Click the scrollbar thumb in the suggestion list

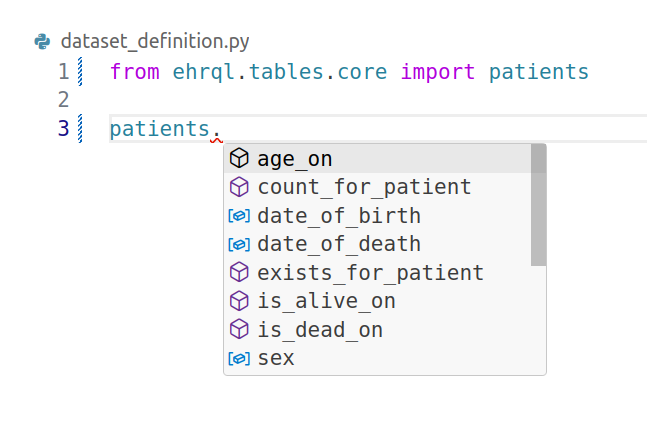(x=538, y=205)
